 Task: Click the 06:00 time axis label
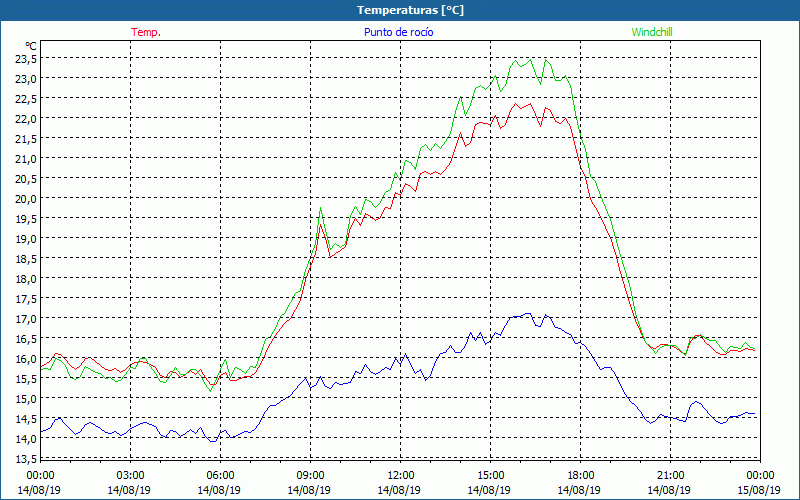click(x=220, y=475)
